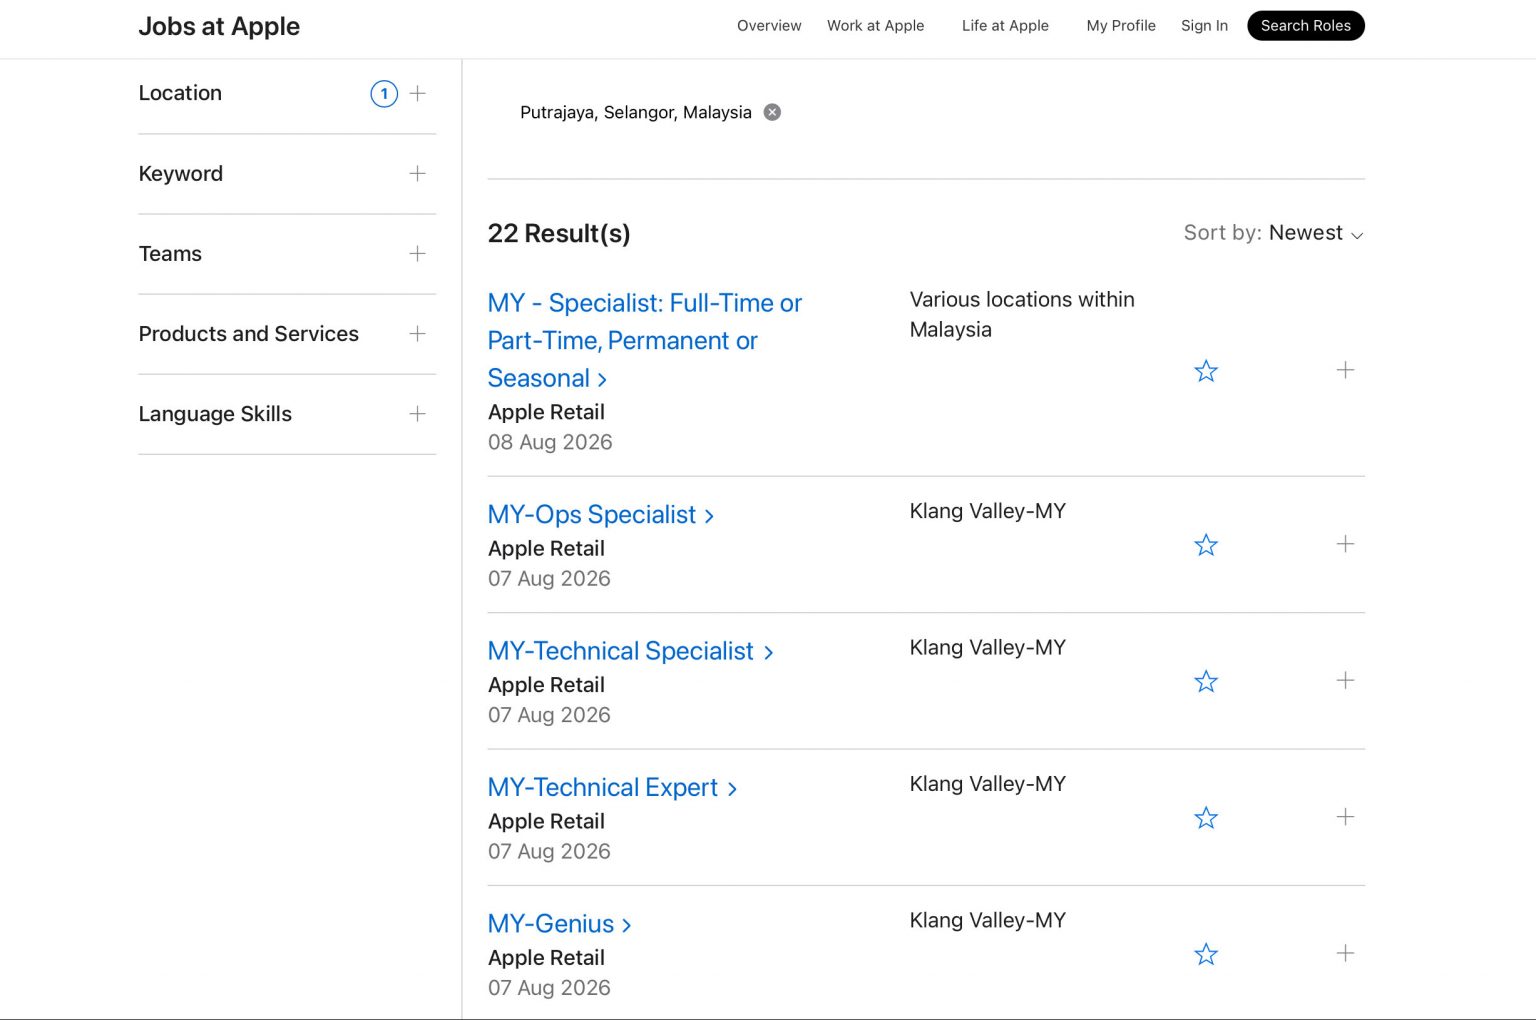The height and width of the screenshot is (1020, 1536).
Task: Expand the Products and Services filter
Action: (x=418, y=334)
